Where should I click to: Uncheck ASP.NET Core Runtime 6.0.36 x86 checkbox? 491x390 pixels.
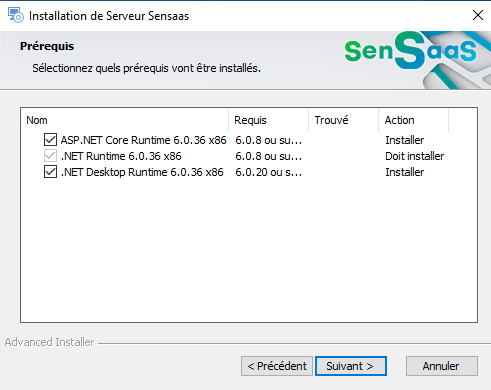pos(50,140)
